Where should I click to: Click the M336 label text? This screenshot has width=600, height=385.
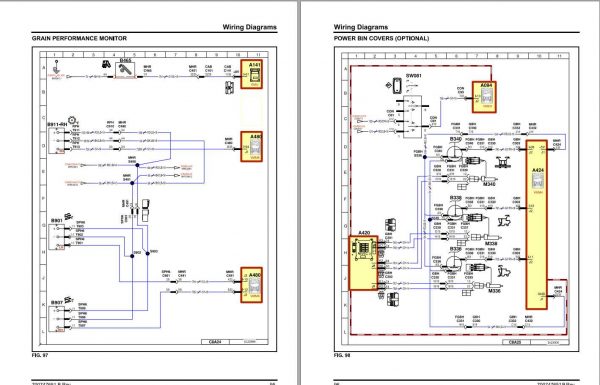(x=494, y=291)
